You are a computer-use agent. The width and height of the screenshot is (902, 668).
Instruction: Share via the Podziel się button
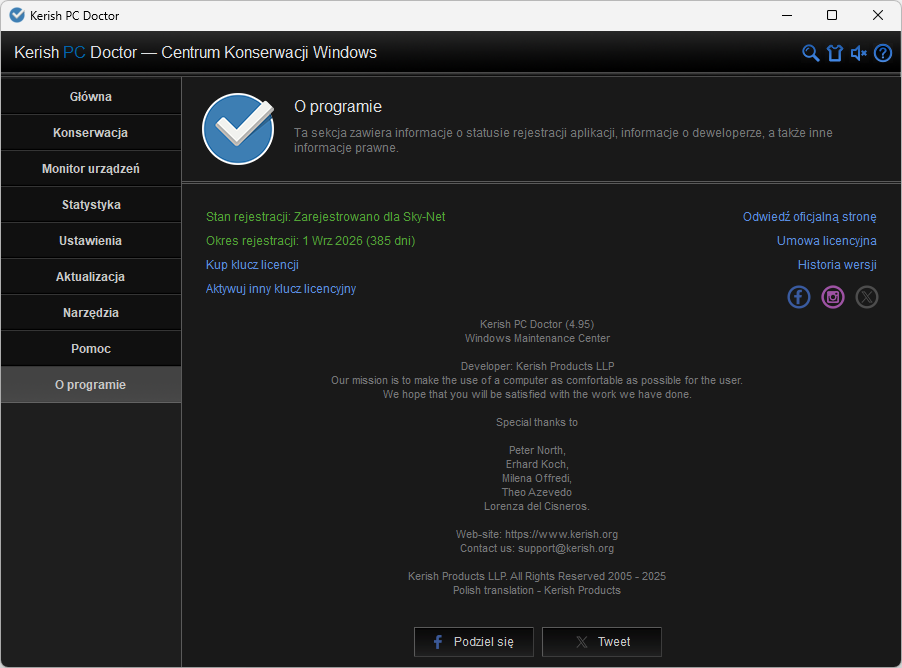point(473,642)
